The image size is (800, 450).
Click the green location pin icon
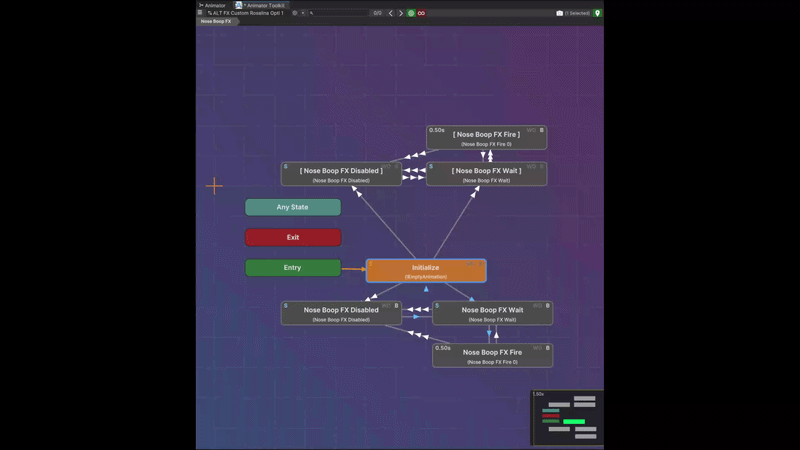[x=597, y=13]
